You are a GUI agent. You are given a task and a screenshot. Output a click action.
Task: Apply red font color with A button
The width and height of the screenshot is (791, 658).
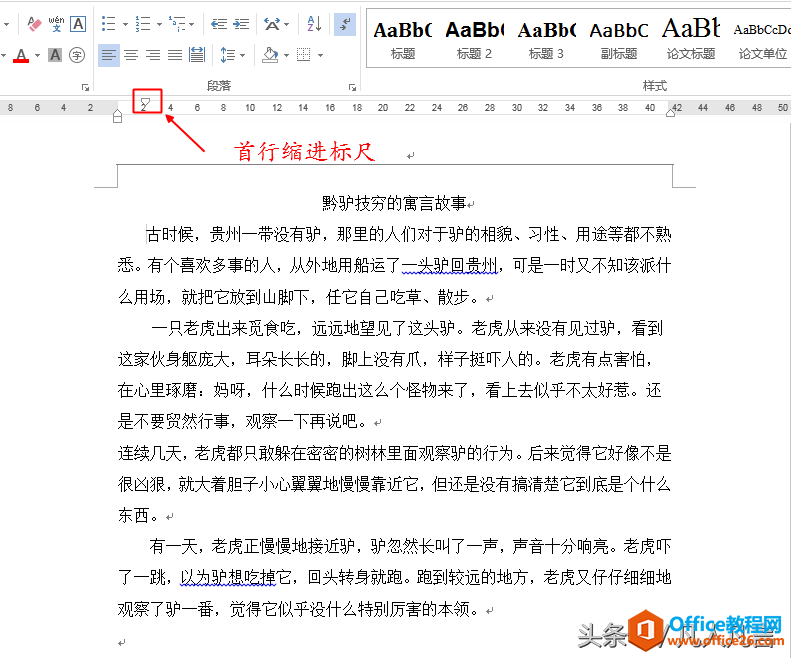21,55
